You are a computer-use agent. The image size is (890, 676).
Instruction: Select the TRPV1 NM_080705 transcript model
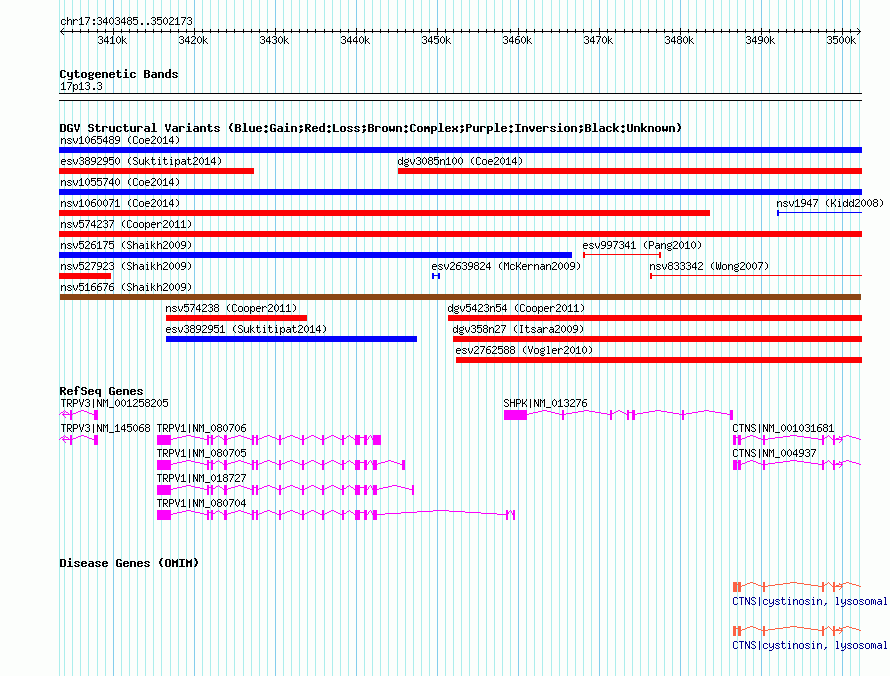point(281,465)
